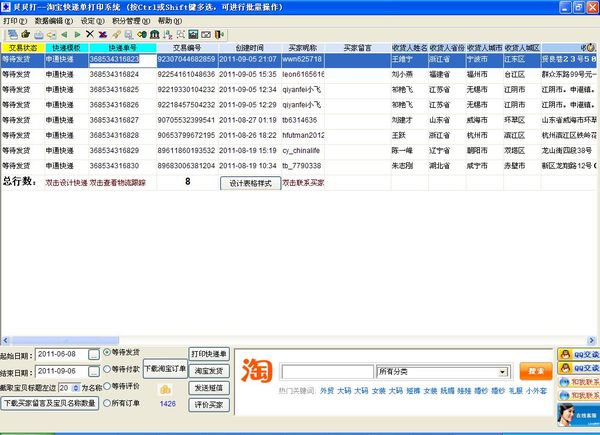Open date picker for 起始日期 field
Screen dimensions: 600x435
[94, 355]
